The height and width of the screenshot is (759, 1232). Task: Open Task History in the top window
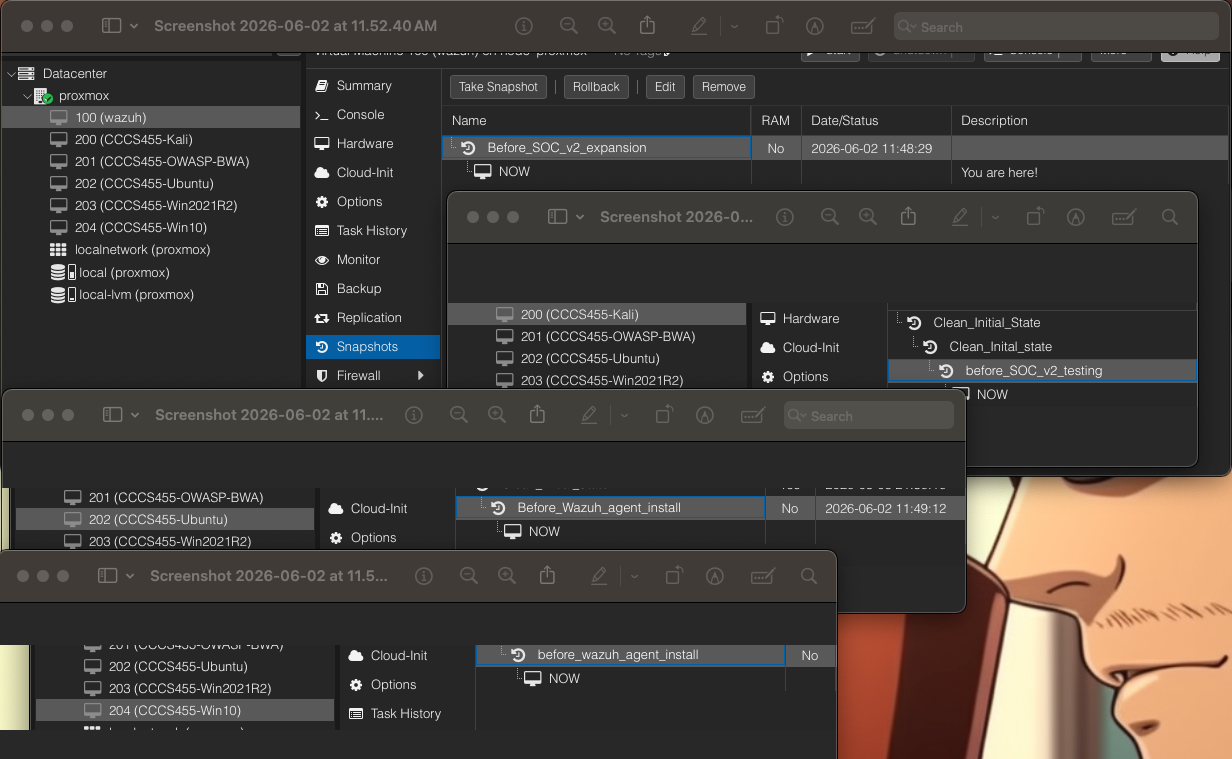click(373, 231)
